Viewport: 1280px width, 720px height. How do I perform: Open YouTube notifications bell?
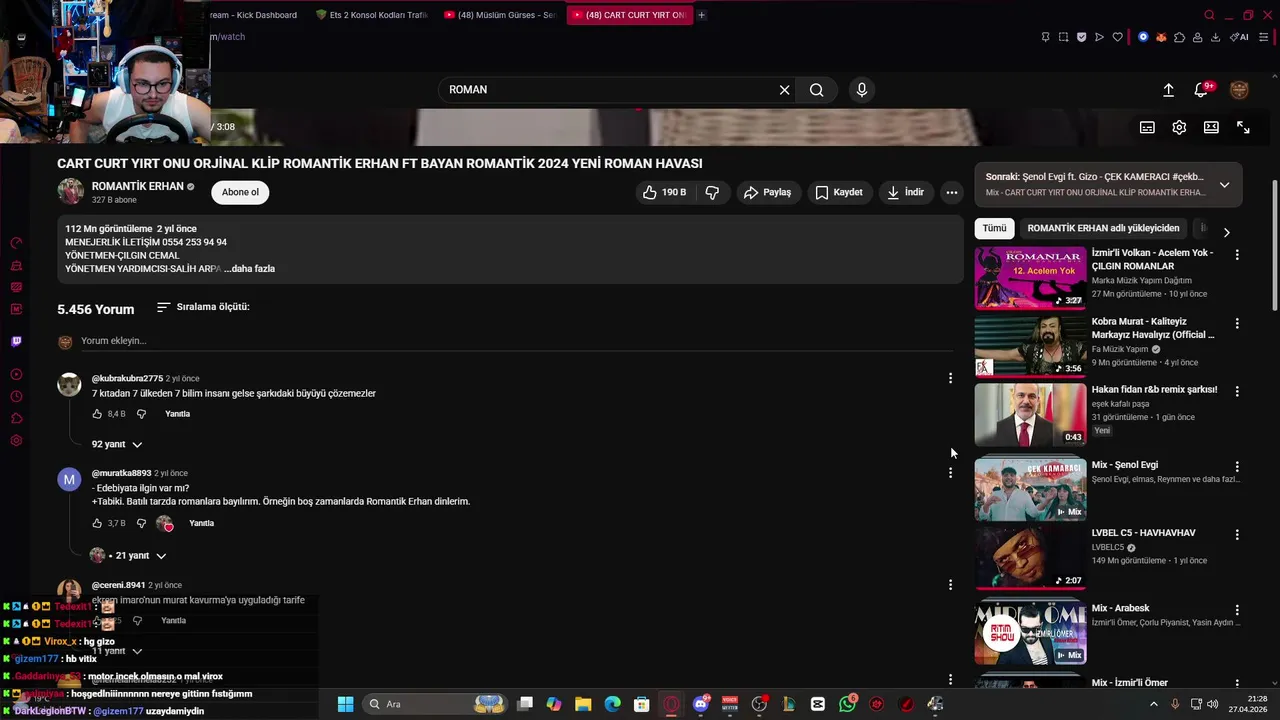(x=1201, y=90)
